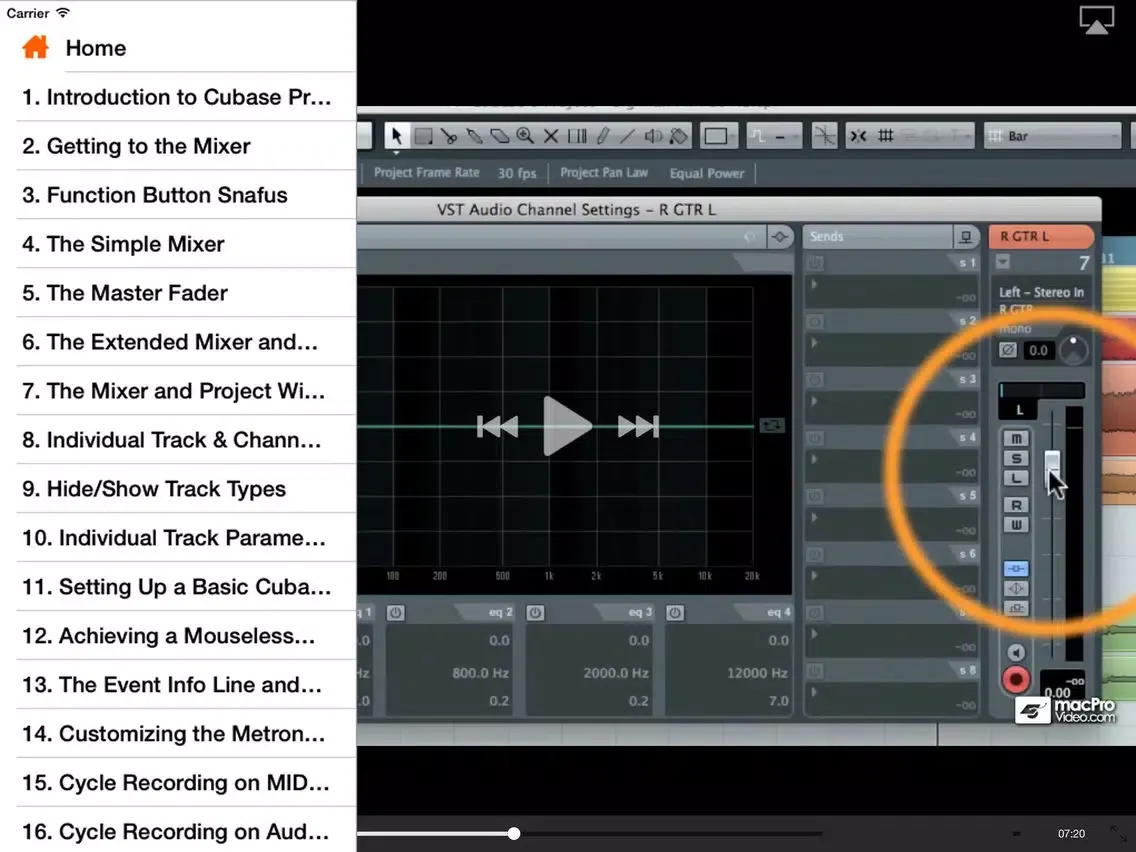Toggle power for eq 4 band
Screen dimensions: 1136x852
point(675,613)
